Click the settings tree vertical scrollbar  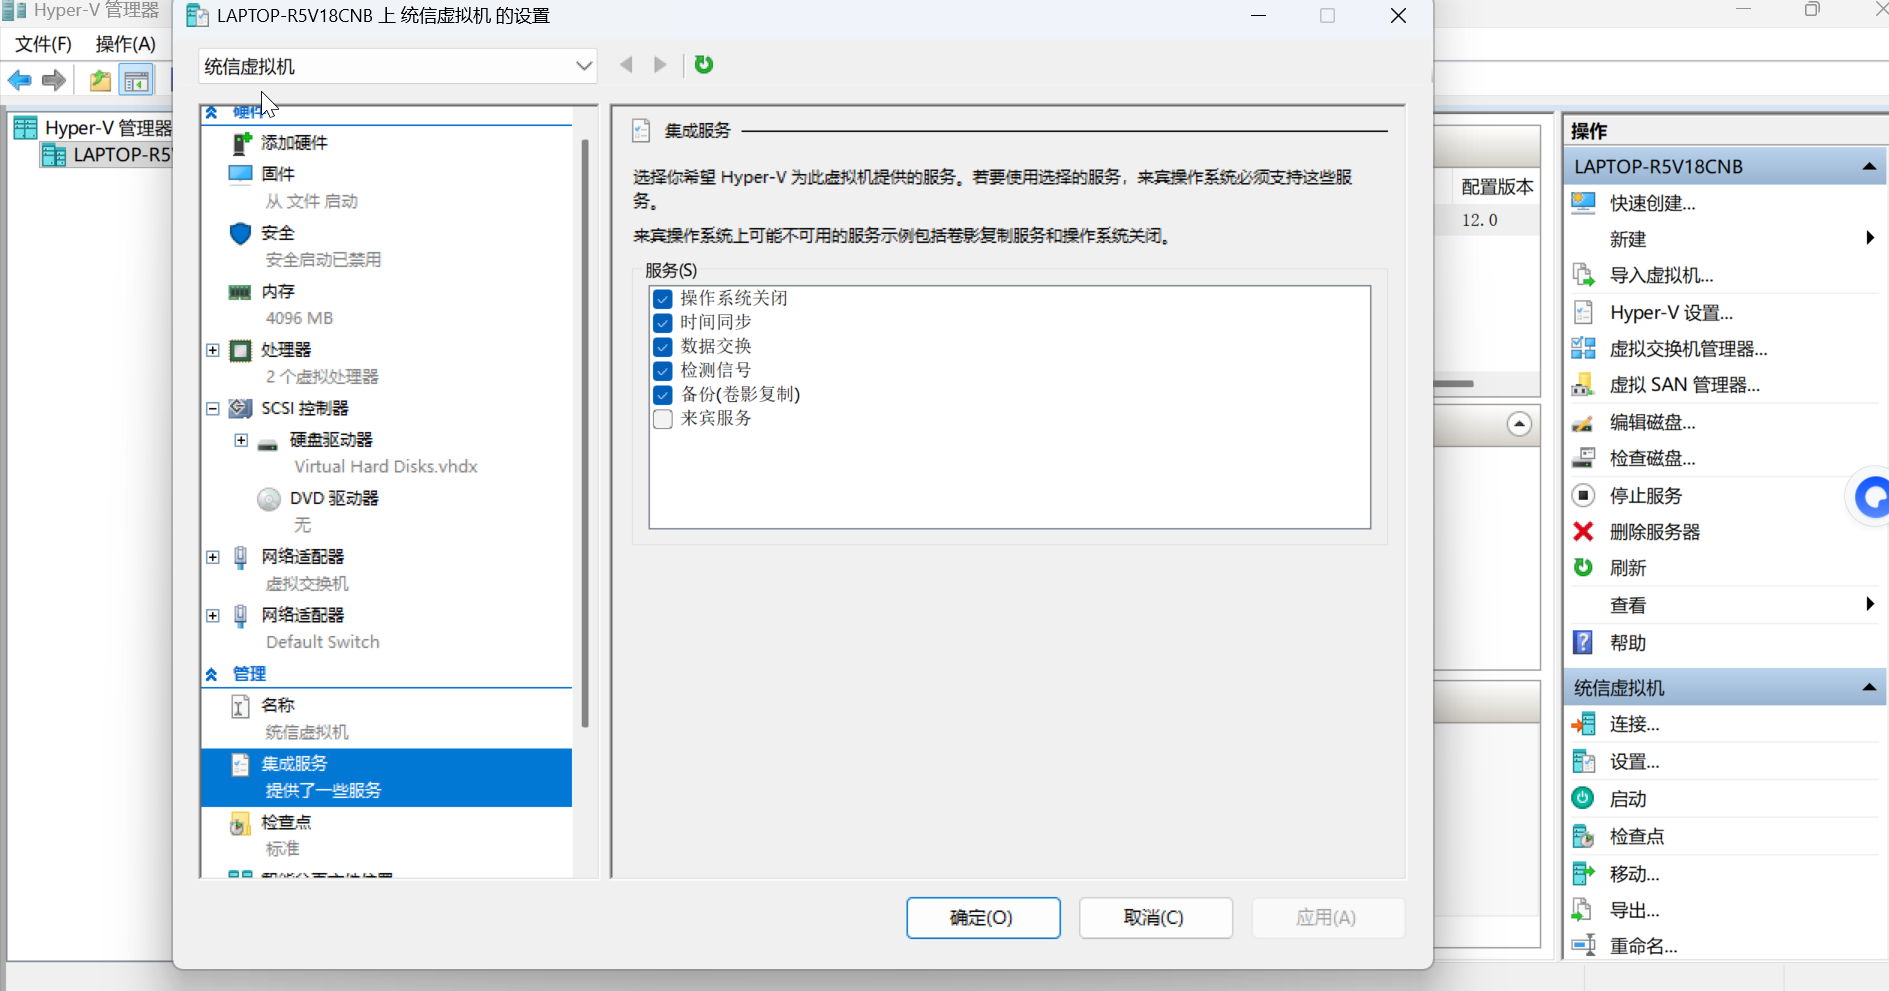[x=585, y=432]
